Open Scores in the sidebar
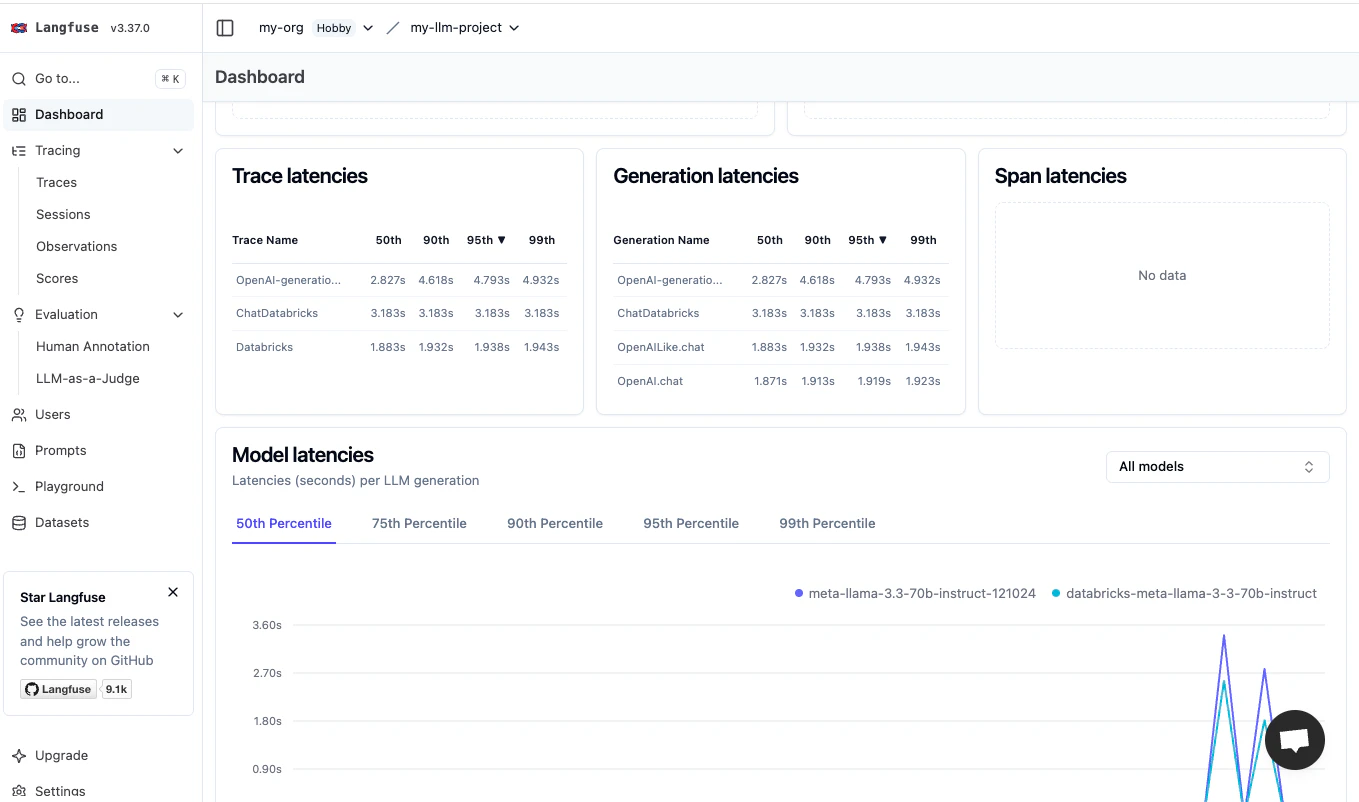 click(x=57, y=279)
